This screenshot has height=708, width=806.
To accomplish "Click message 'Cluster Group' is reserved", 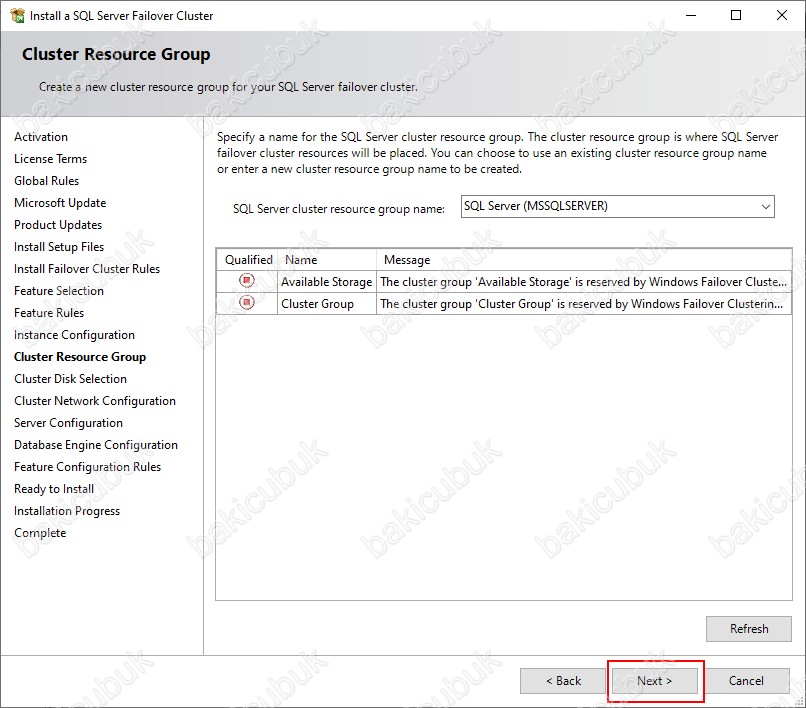I will [x=584, y=304].
